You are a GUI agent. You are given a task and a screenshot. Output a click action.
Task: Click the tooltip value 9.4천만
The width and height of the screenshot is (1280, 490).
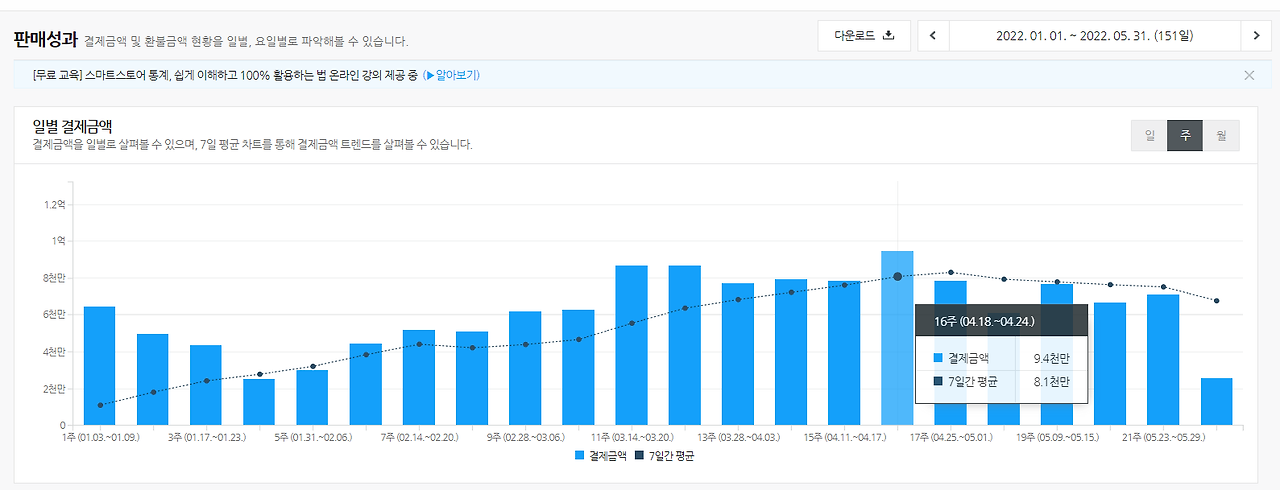pos(1051,357)
